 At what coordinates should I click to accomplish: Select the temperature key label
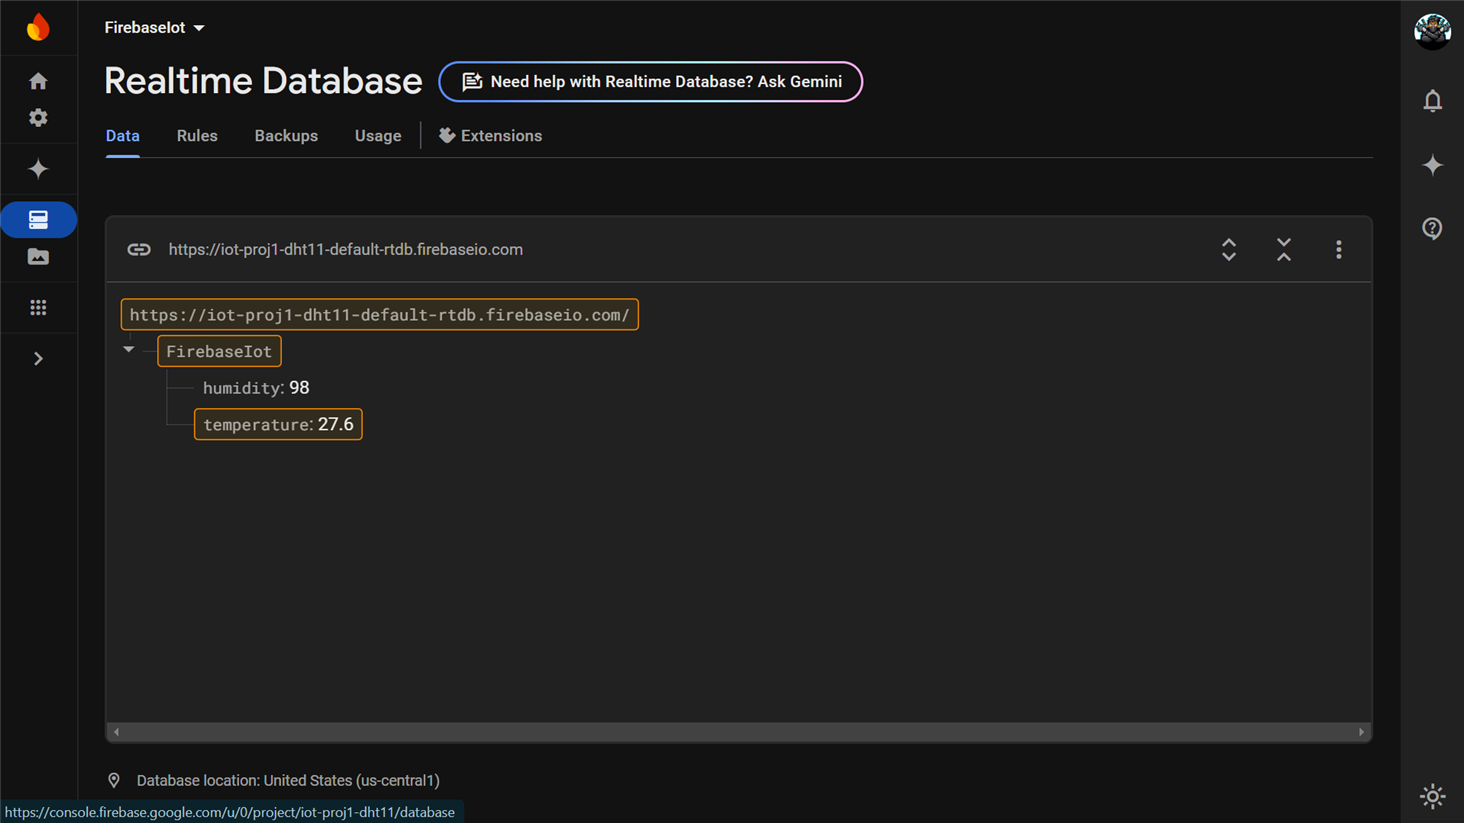click(x=256, y=425)
